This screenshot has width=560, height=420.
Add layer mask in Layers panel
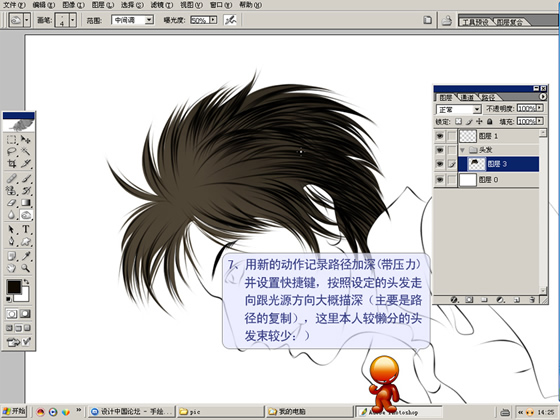coord(469,300)
